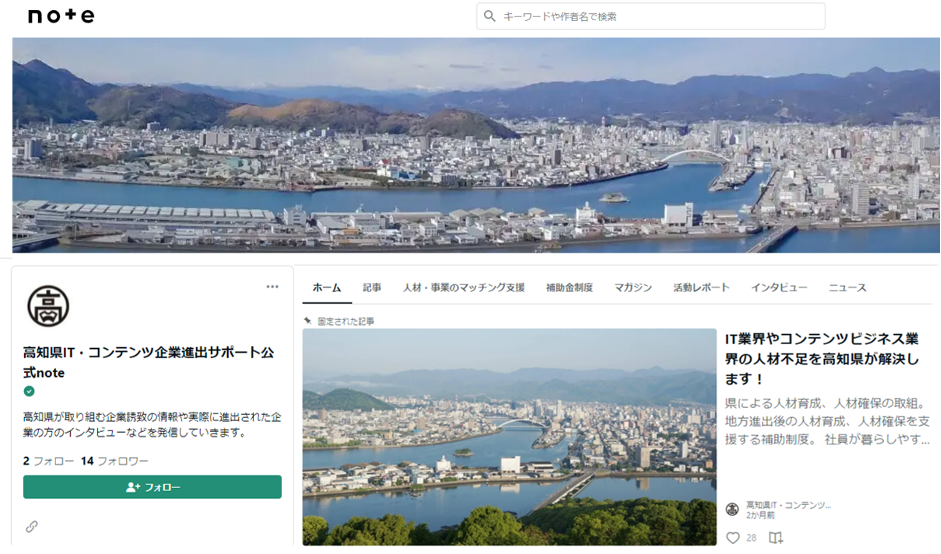Open the pinned article city thumbnail
The image size is (941, 554).
click(510, 437)
